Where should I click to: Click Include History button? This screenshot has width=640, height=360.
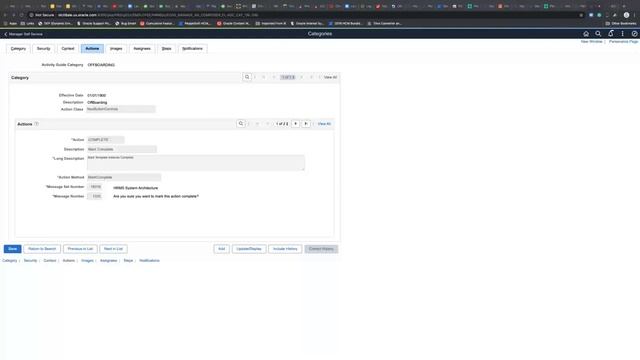tap(285, 249)
